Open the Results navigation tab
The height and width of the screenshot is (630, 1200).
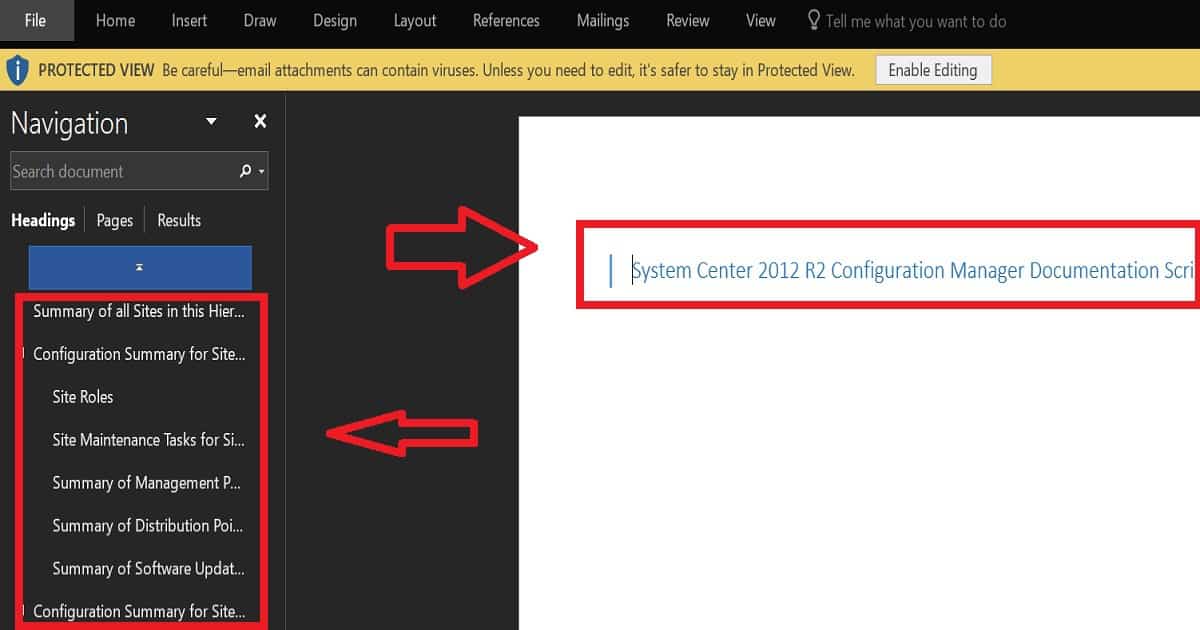(x=179, y=220)
